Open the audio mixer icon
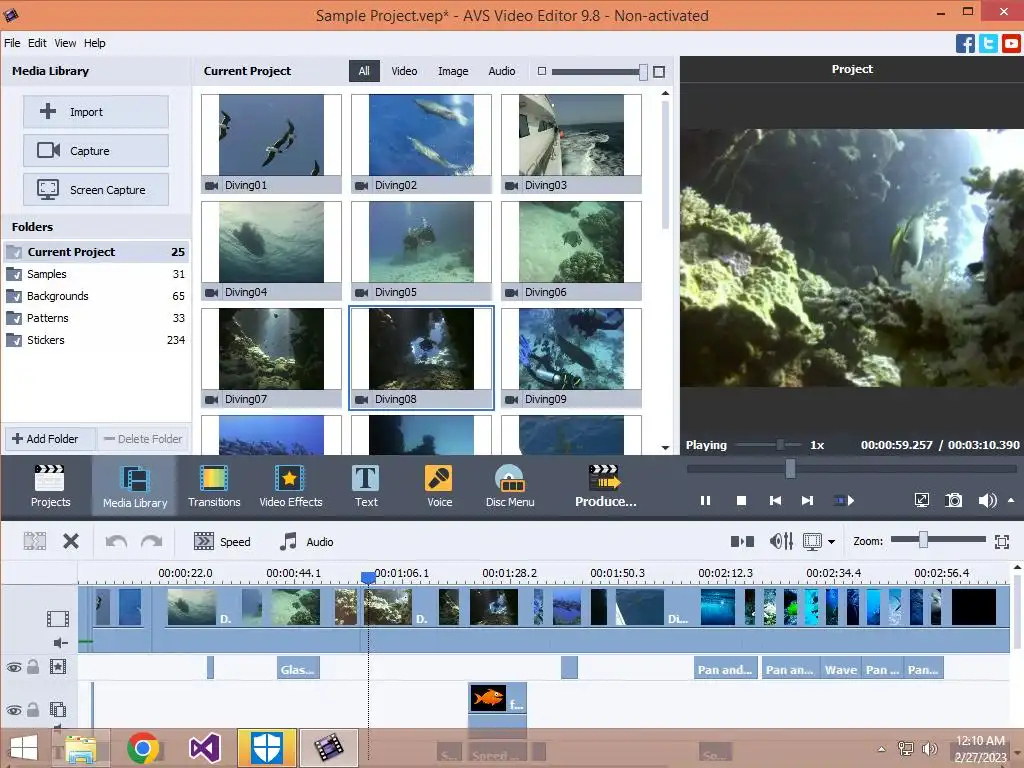Image resolution: width=1024 pixels, height=768 pixels. (781, 541)
